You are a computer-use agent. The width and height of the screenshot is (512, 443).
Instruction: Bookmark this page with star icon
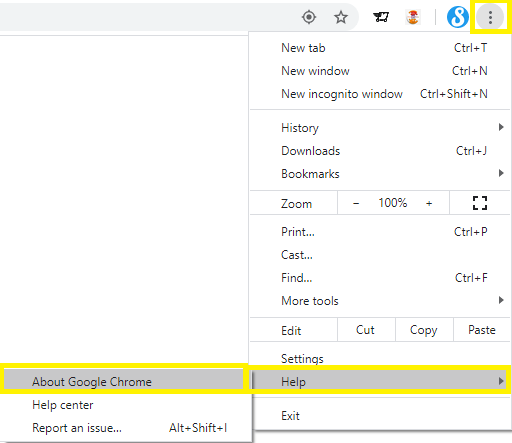(341, 17)
